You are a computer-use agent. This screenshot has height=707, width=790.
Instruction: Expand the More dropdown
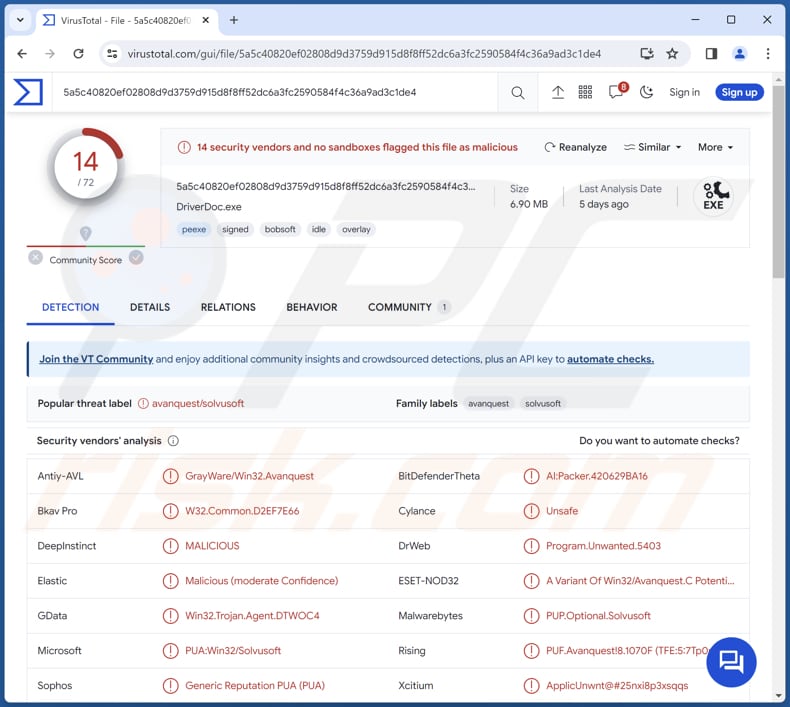[x=715, y=147]
